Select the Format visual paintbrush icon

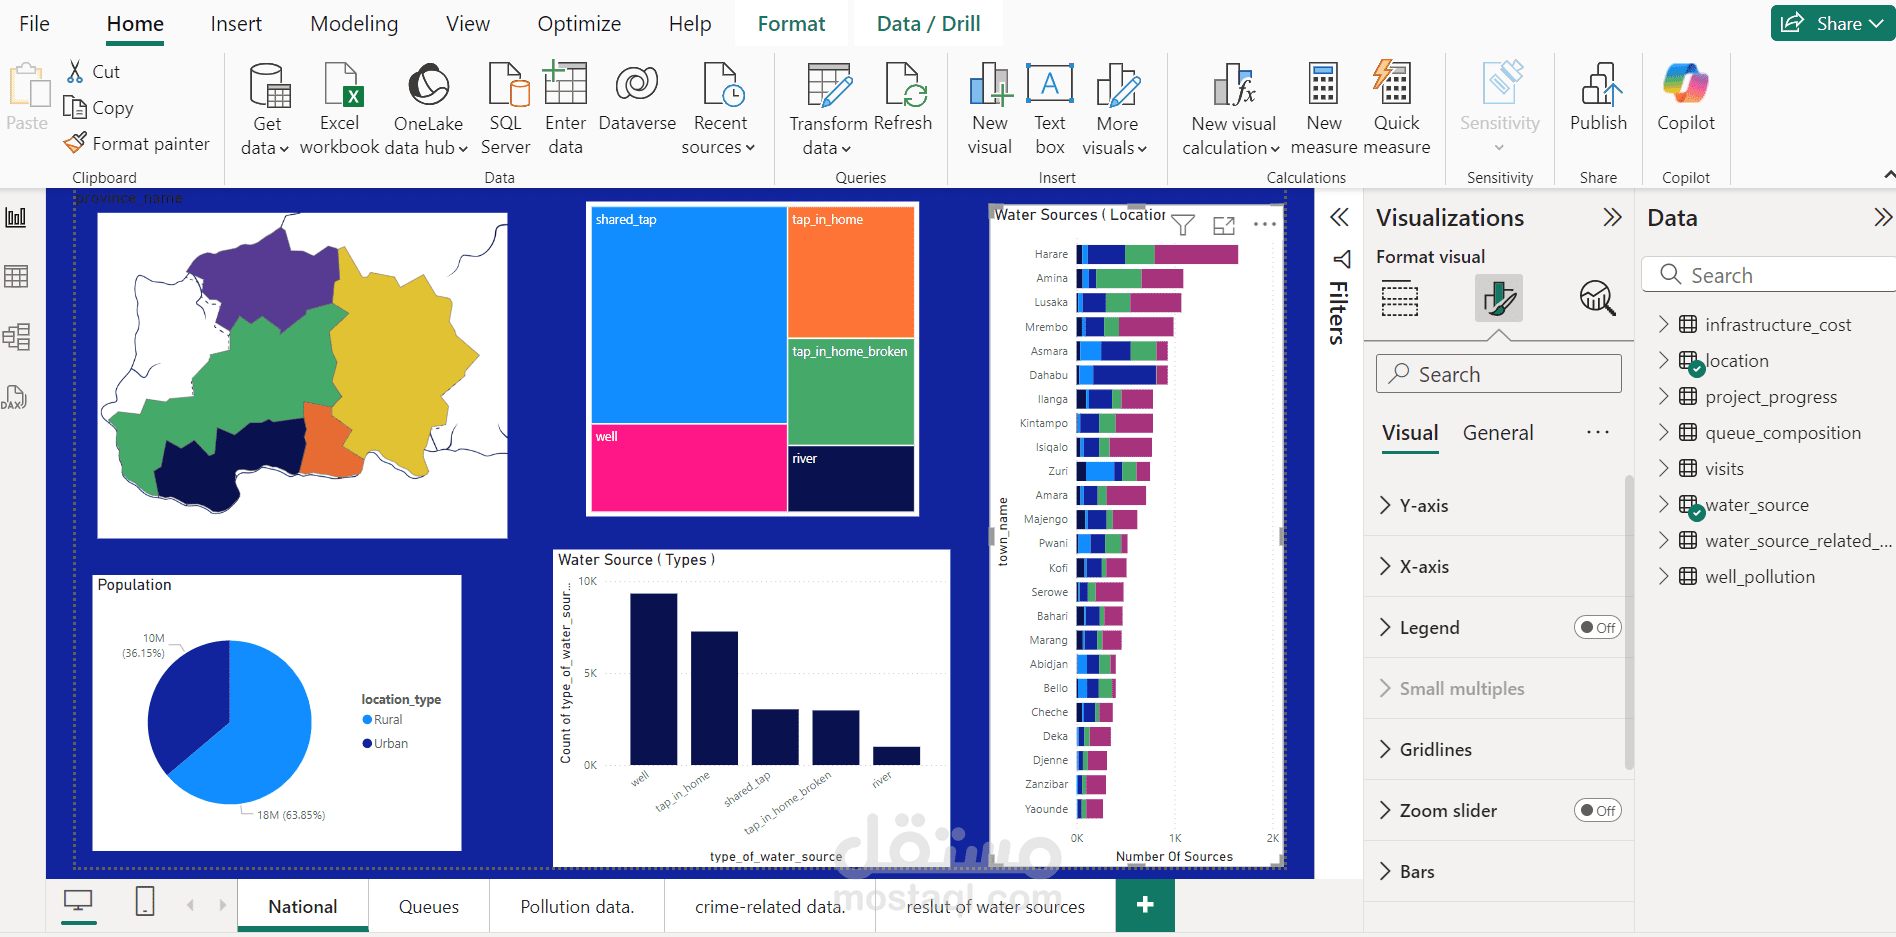point(1499,298)
